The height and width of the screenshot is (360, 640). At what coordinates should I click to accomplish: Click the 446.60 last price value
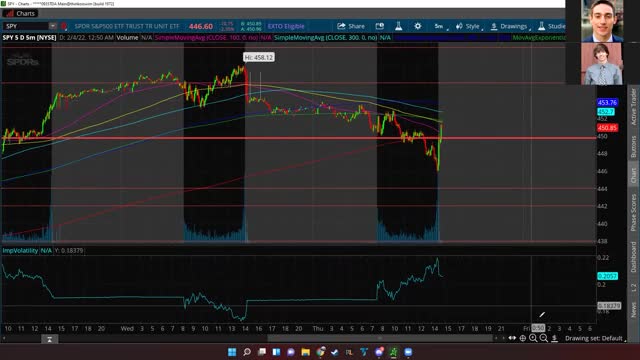[x=201, y=26]
